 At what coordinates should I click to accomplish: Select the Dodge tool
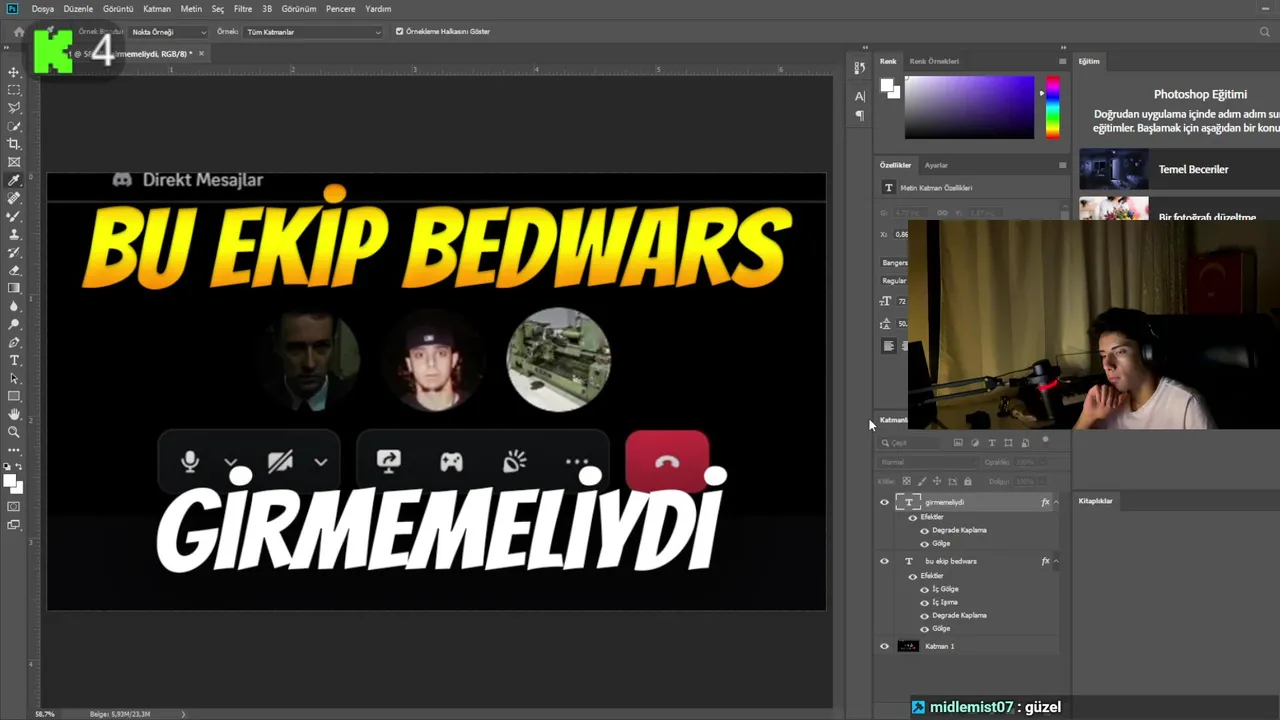pos(14,324)
